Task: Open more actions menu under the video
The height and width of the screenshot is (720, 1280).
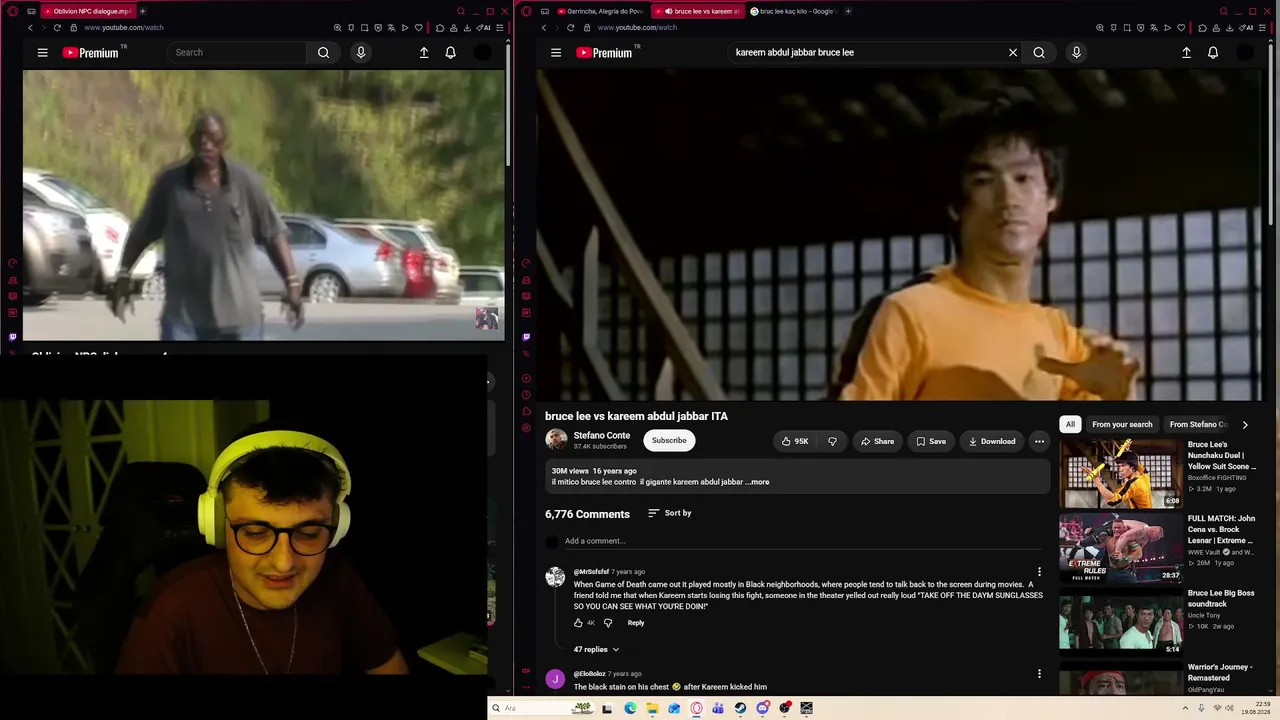Action: pyautogui.click(x=1039, y=441)
